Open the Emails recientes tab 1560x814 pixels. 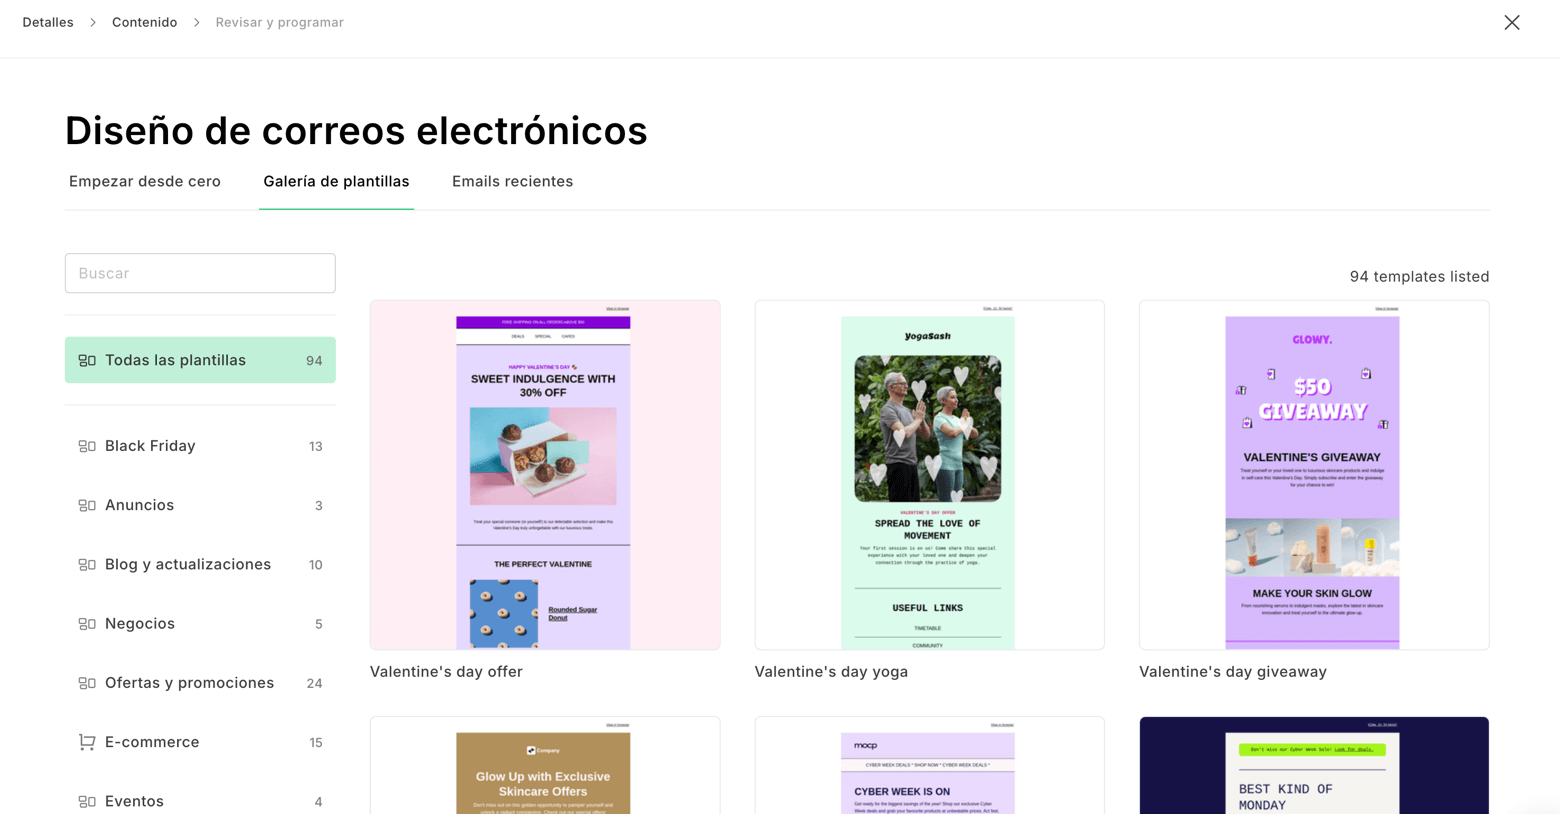(512, 181)
